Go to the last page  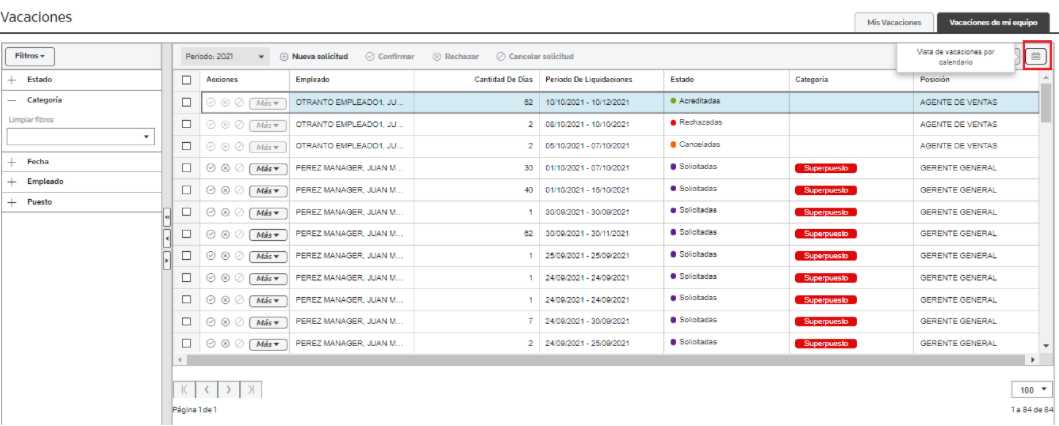click(251, 390)
